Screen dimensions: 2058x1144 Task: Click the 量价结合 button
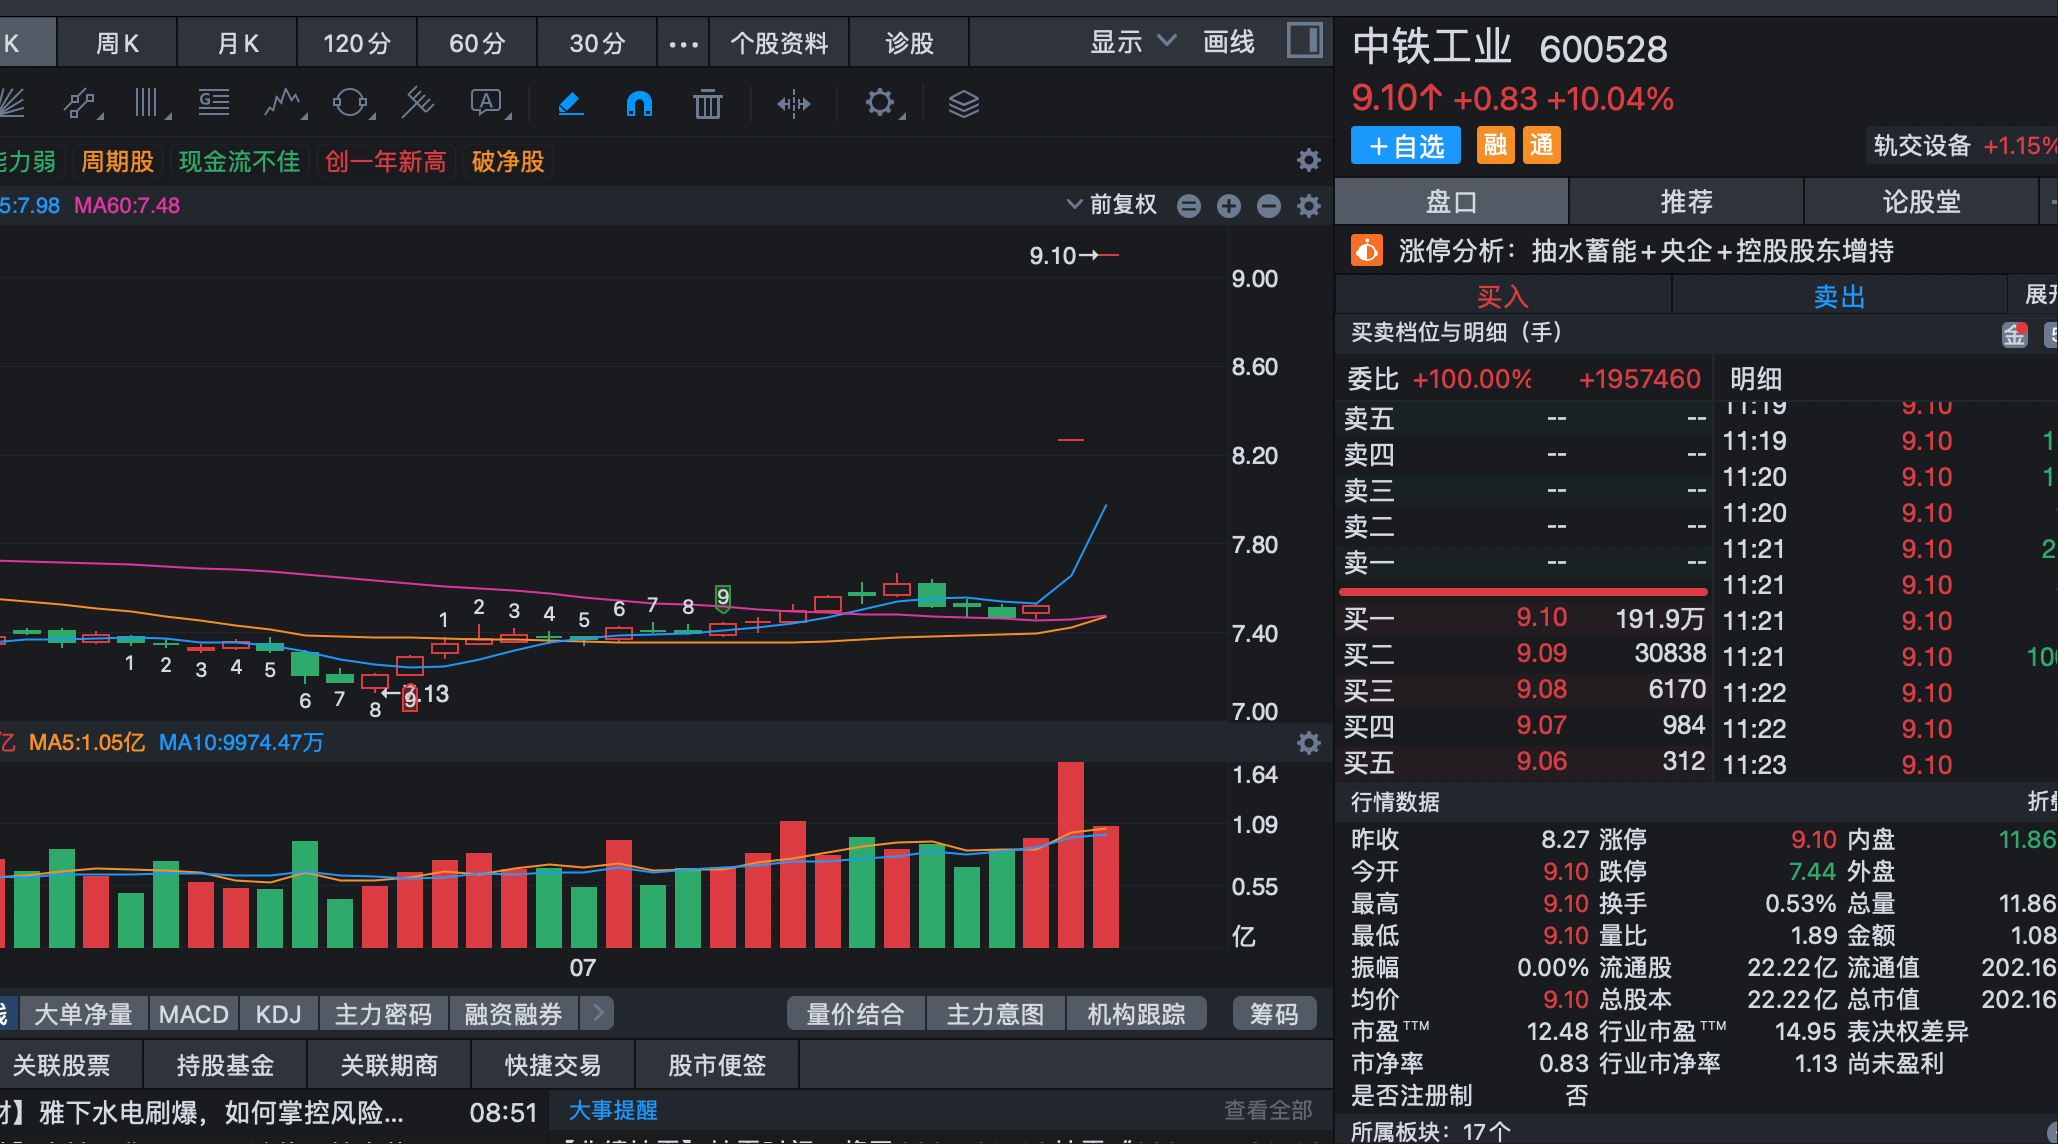pyautogui.click(x=855, y=1014)
